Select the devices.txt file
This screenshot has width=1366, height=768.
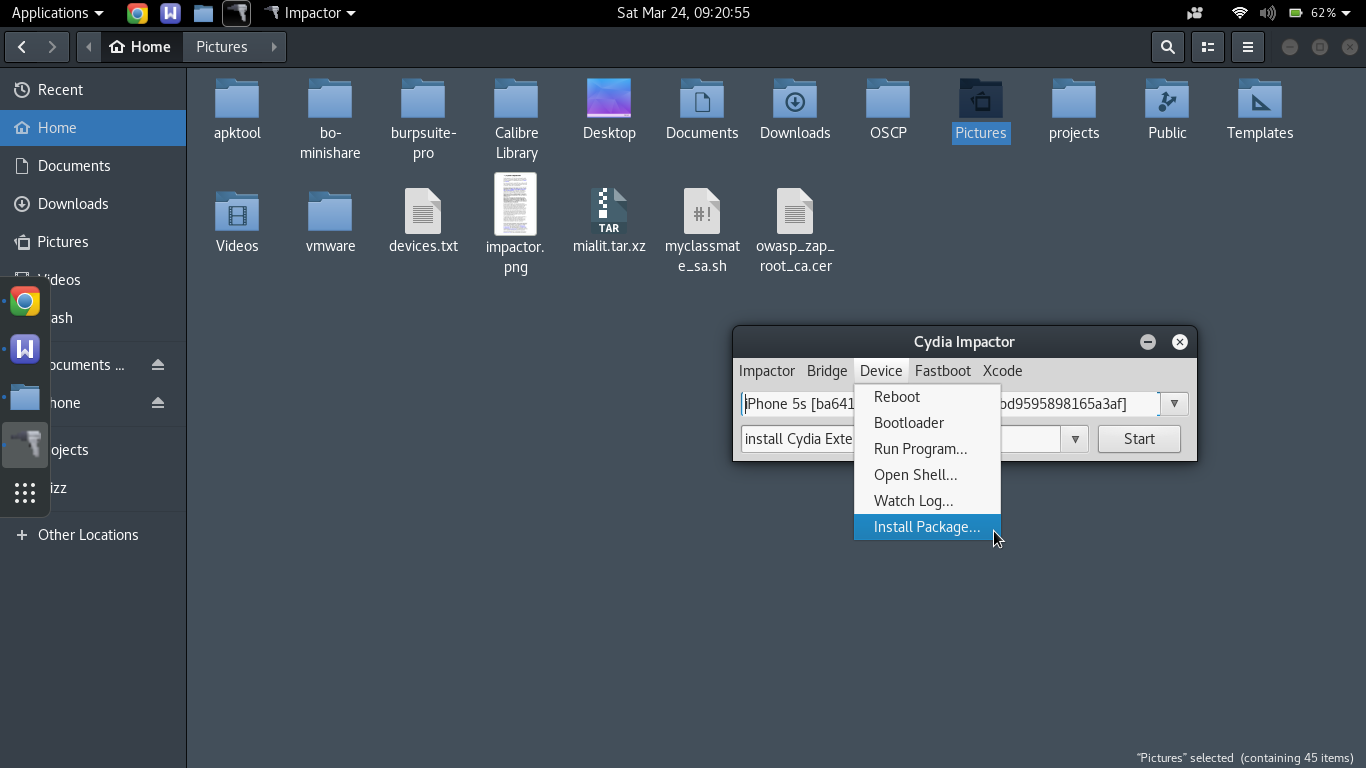[423, 222]
